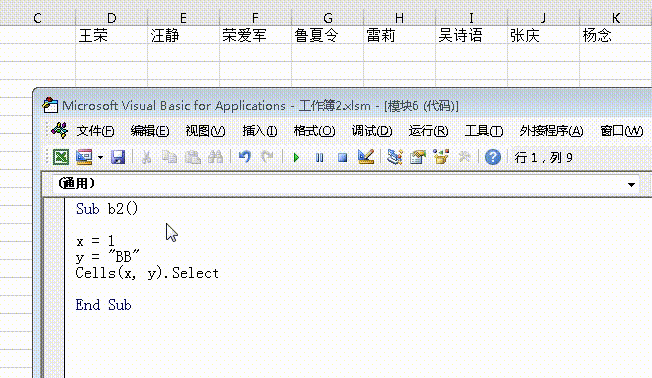Select Excel column F header
652x378 pixels.
point(255,18)
